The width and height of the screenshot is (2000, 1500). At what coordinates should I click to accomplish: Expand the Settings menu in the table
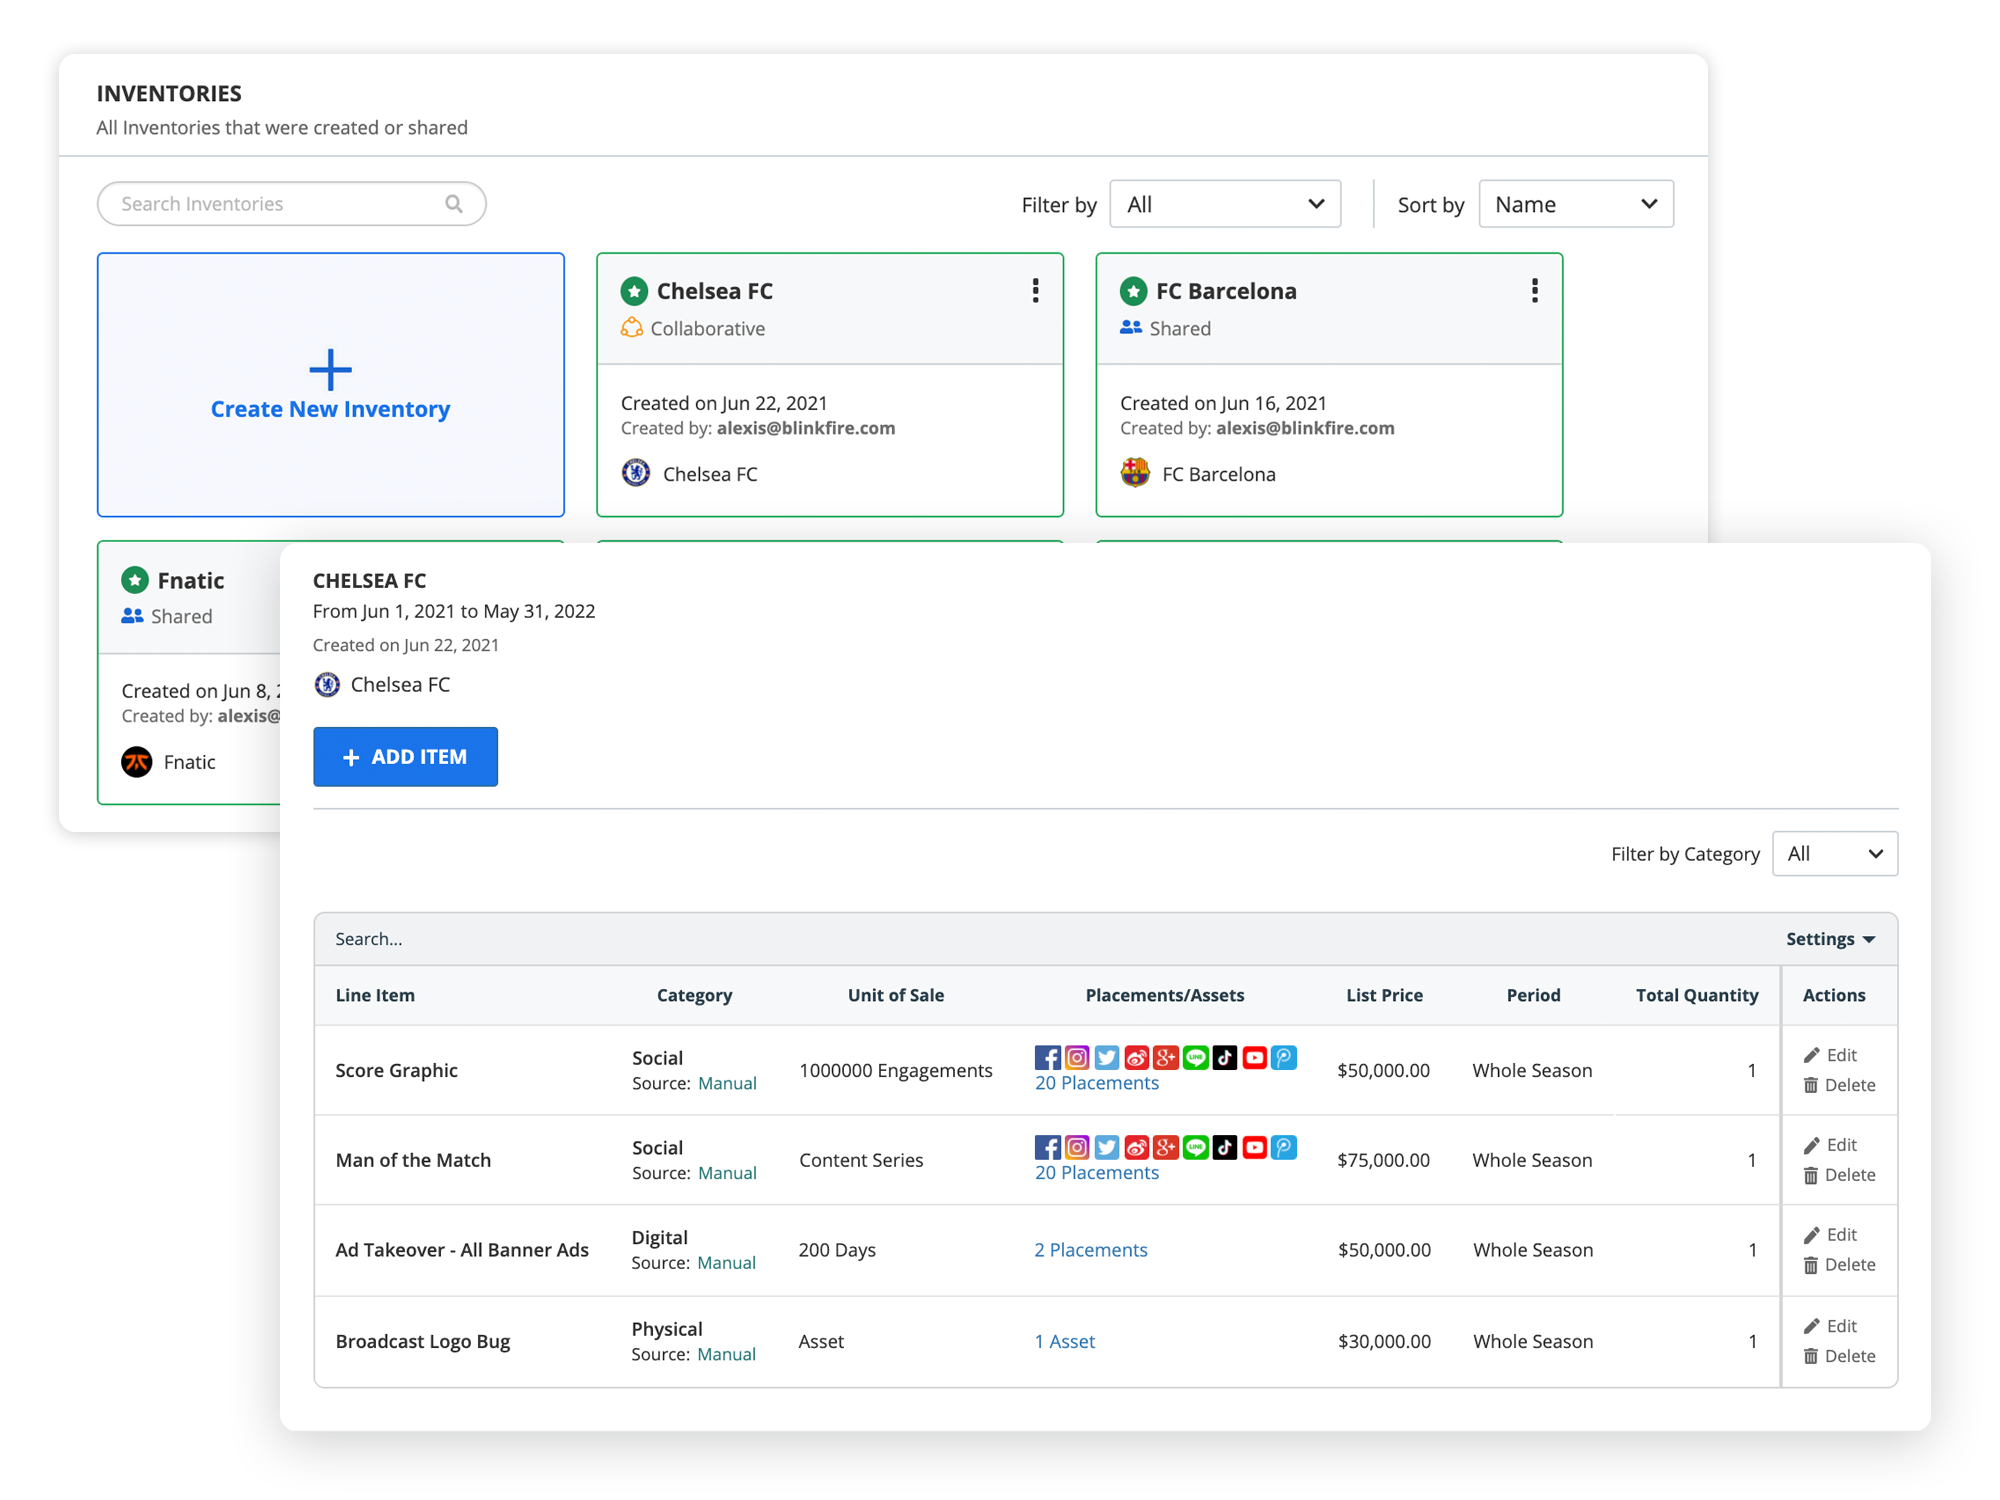(1830, 939)
